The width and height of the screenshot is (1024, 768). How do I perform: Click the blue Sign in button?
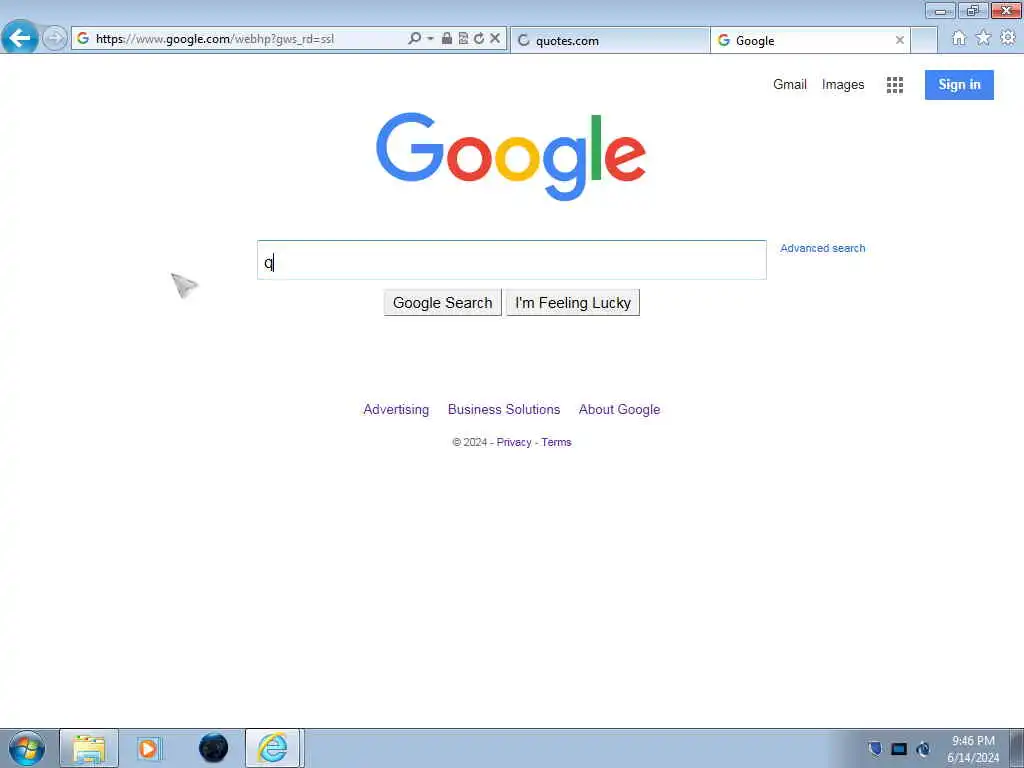pos(959,84)
